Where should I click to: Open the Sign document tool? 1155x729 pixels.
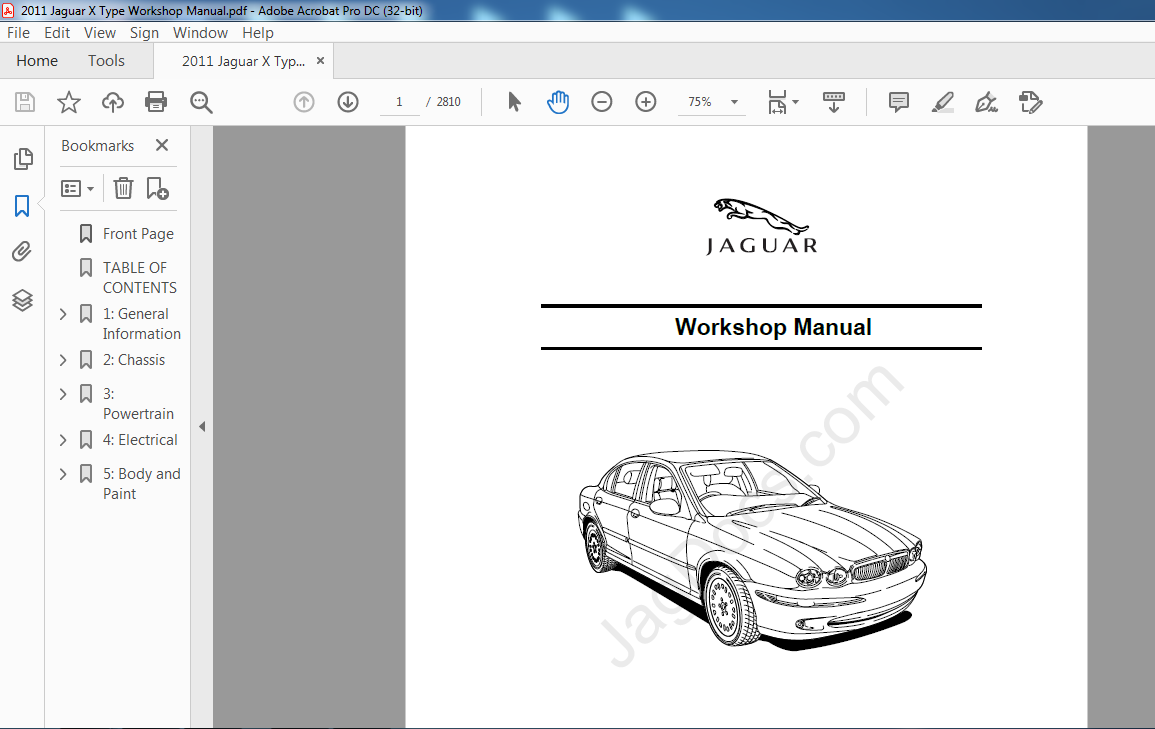coord(986,102)
